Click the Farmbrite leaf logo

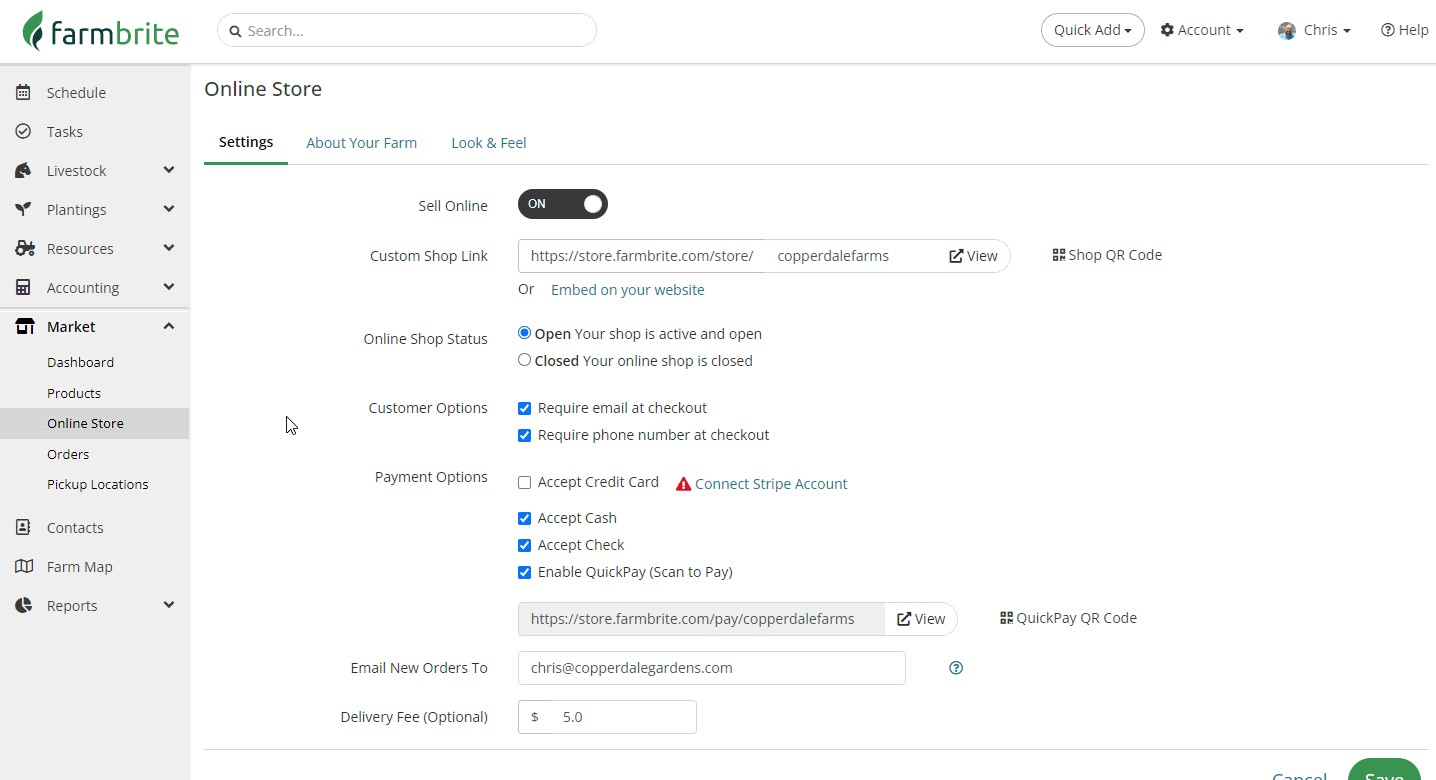(34, 31)
